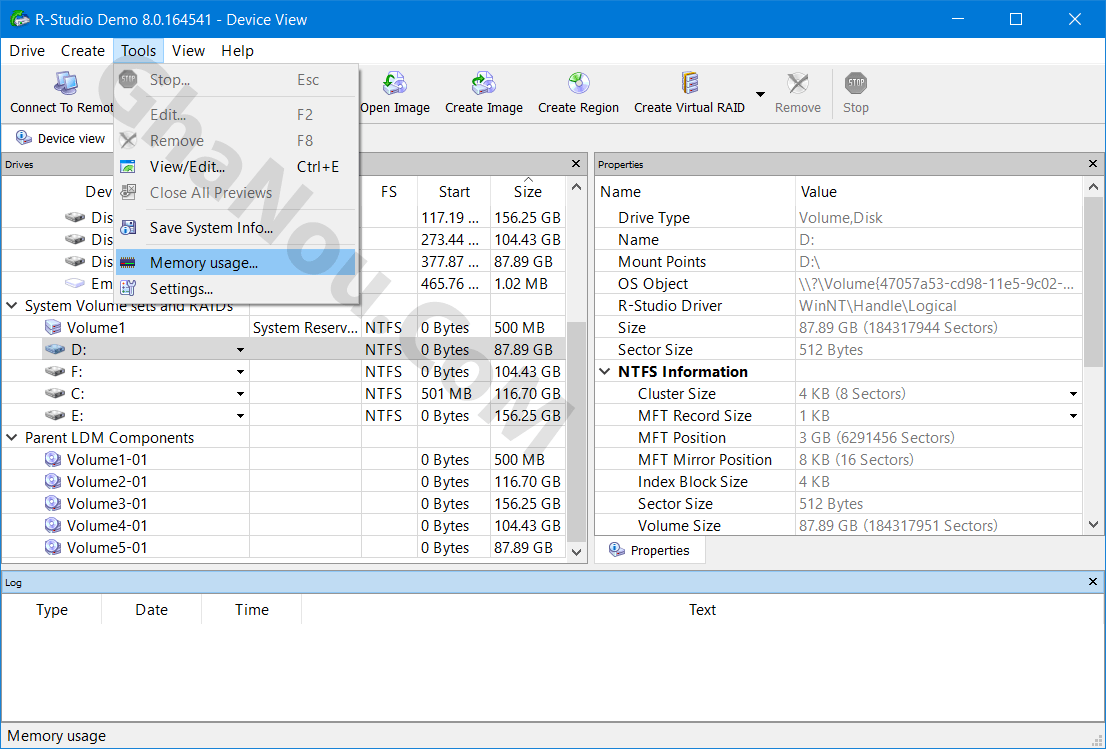Sort drives by the Start column header
This screenshot has height=749, width=1106.
click(x=454, y=191)
